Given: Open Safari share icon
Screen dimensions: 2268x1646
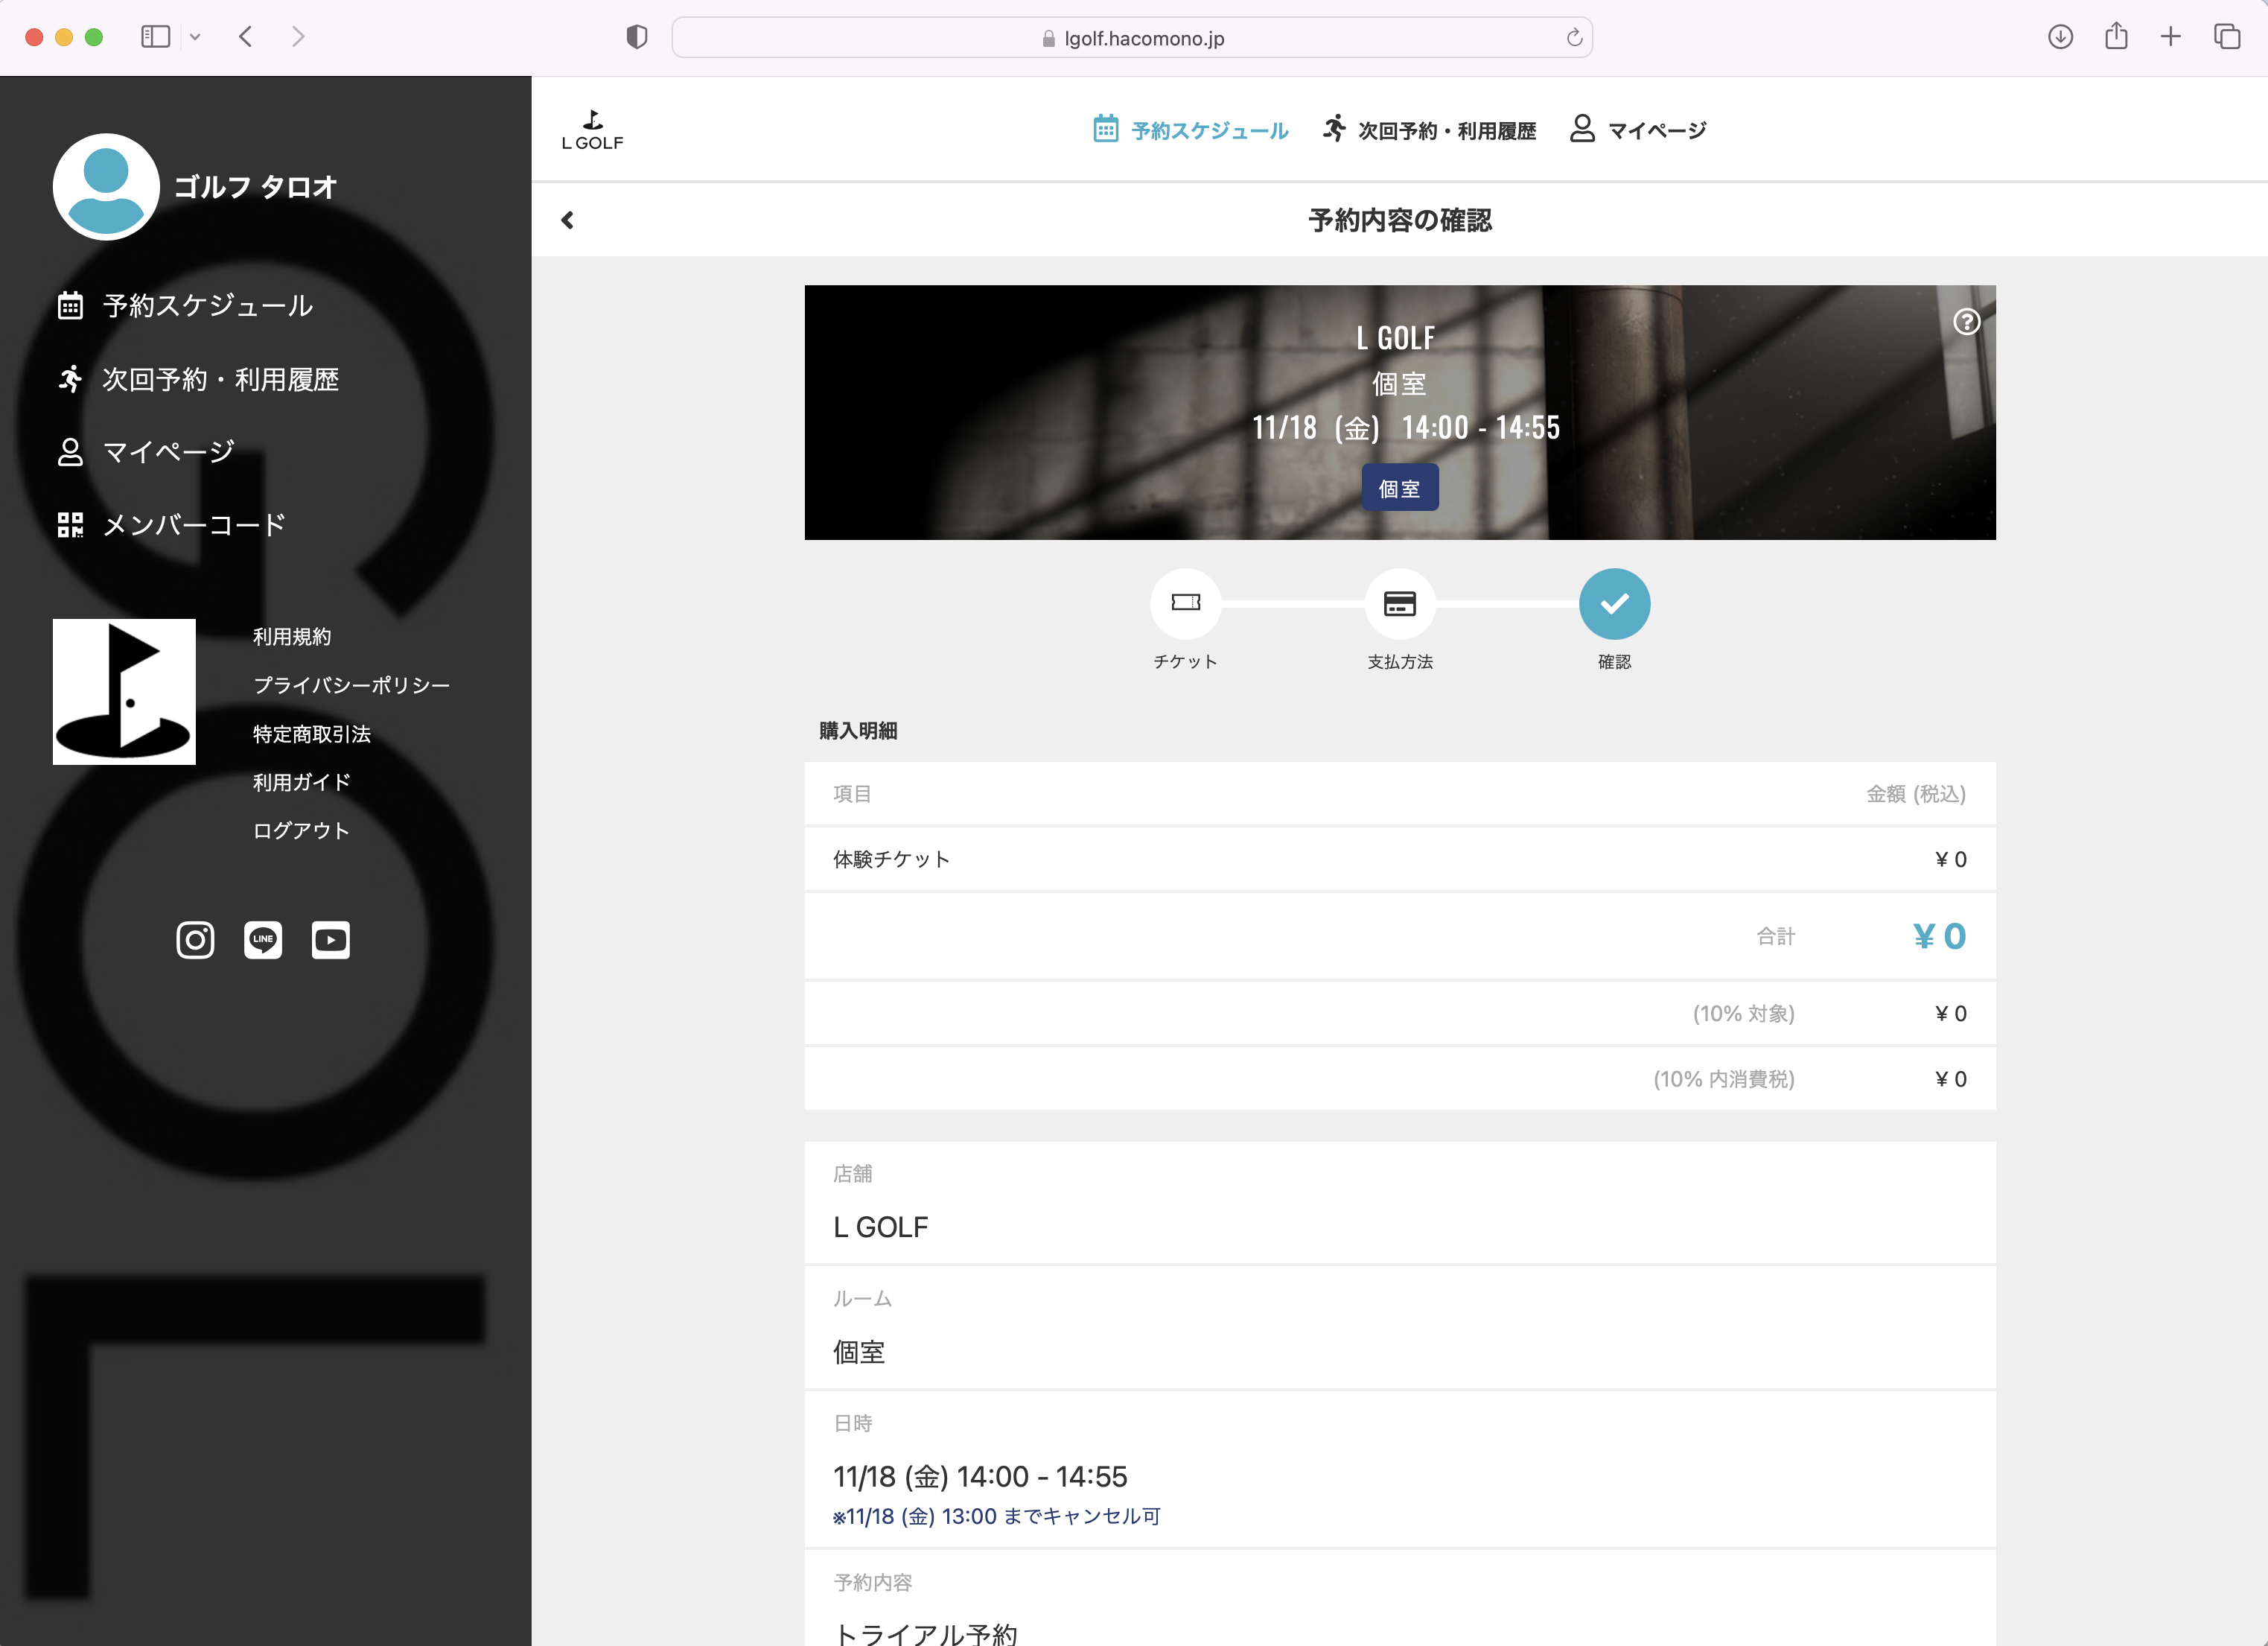Looking at the screenshot, I should (x=2115, y=38).
